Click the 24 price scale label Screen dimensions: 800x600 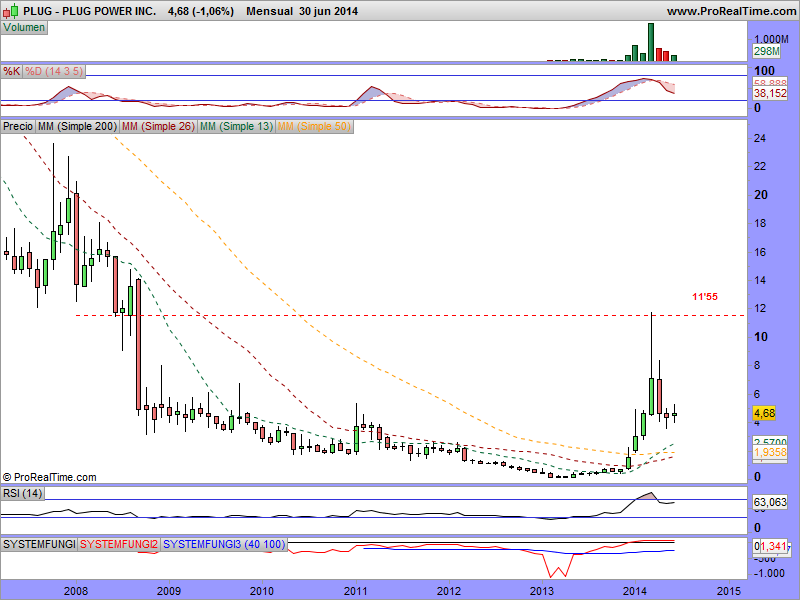click(760, 138)
